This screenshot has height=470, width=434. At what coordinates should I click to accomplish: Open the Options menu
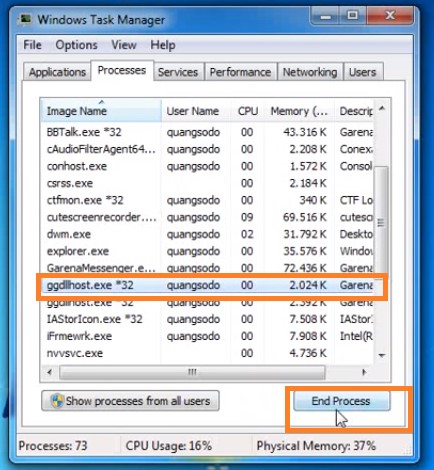pos(76,45)
